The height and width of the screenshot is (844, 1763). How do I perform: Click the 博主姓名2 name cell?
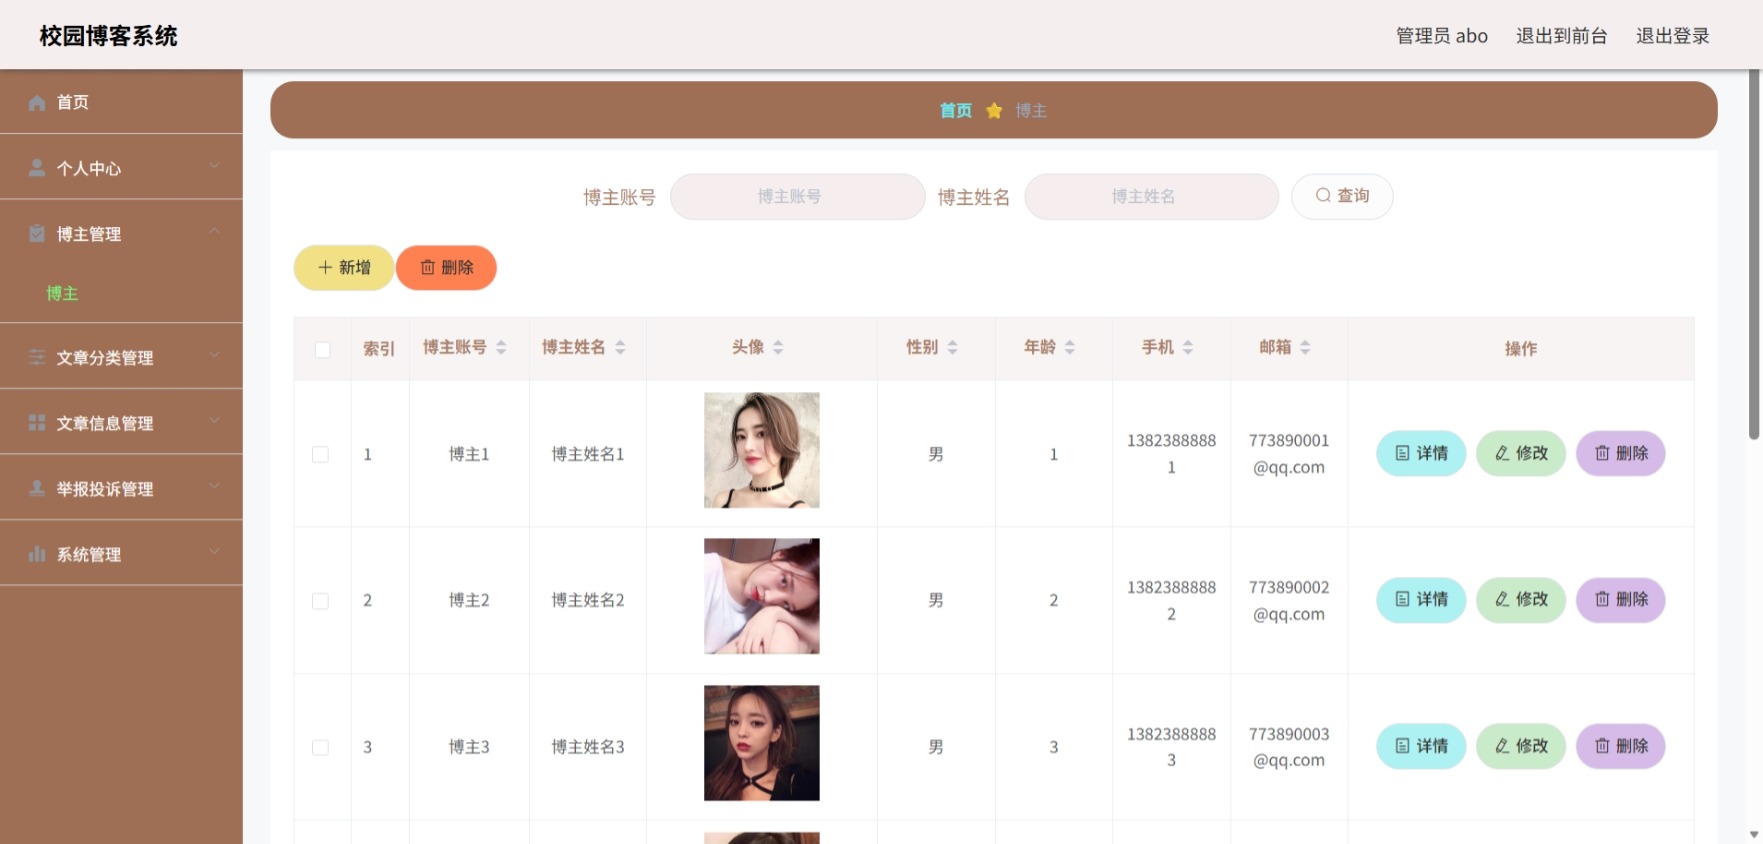tap(588, 600)
